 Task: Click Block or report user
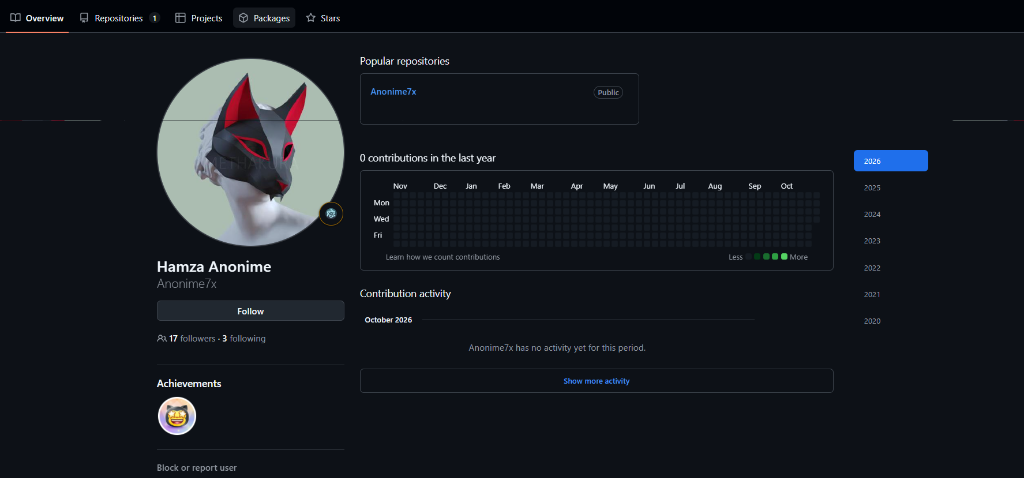[x=197, y=468]
